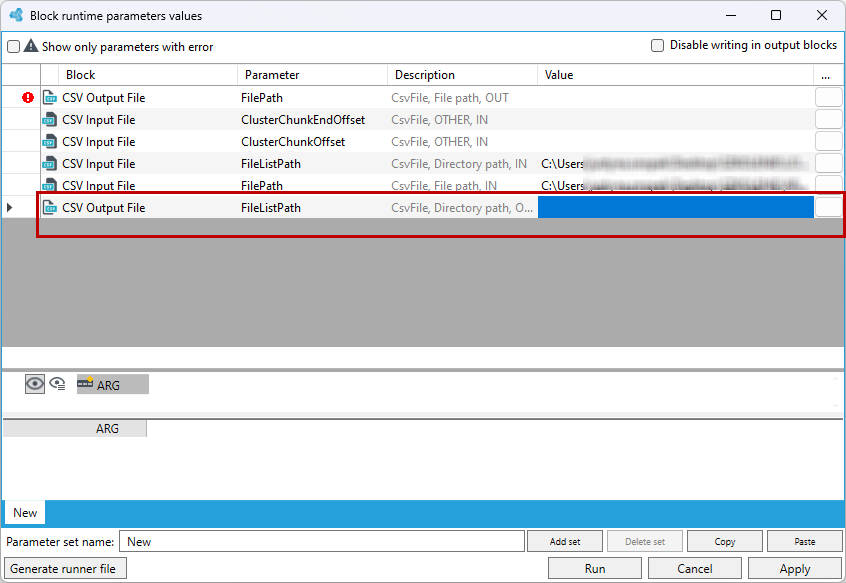Click the "CsvFile, Directory path, IN" description

tap(459, 164)
